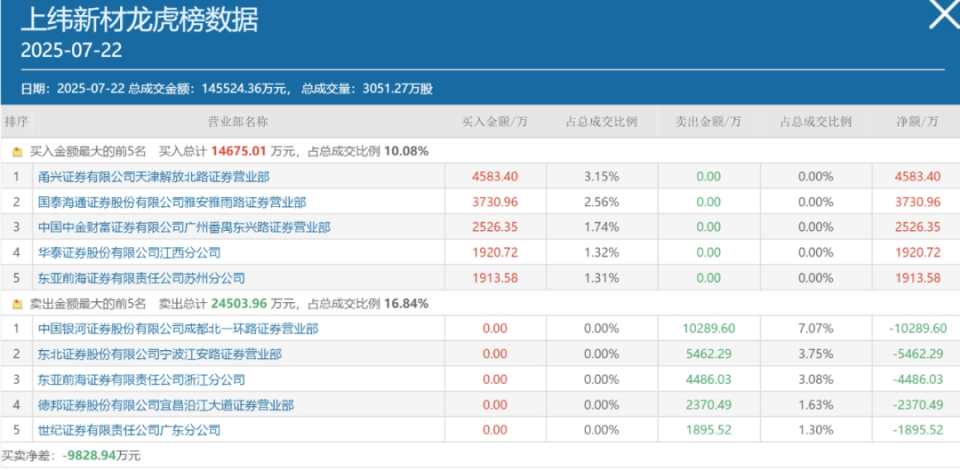Click the 1.31% share cell
This screenshot has width=960, height=470.
coord(601,278)
